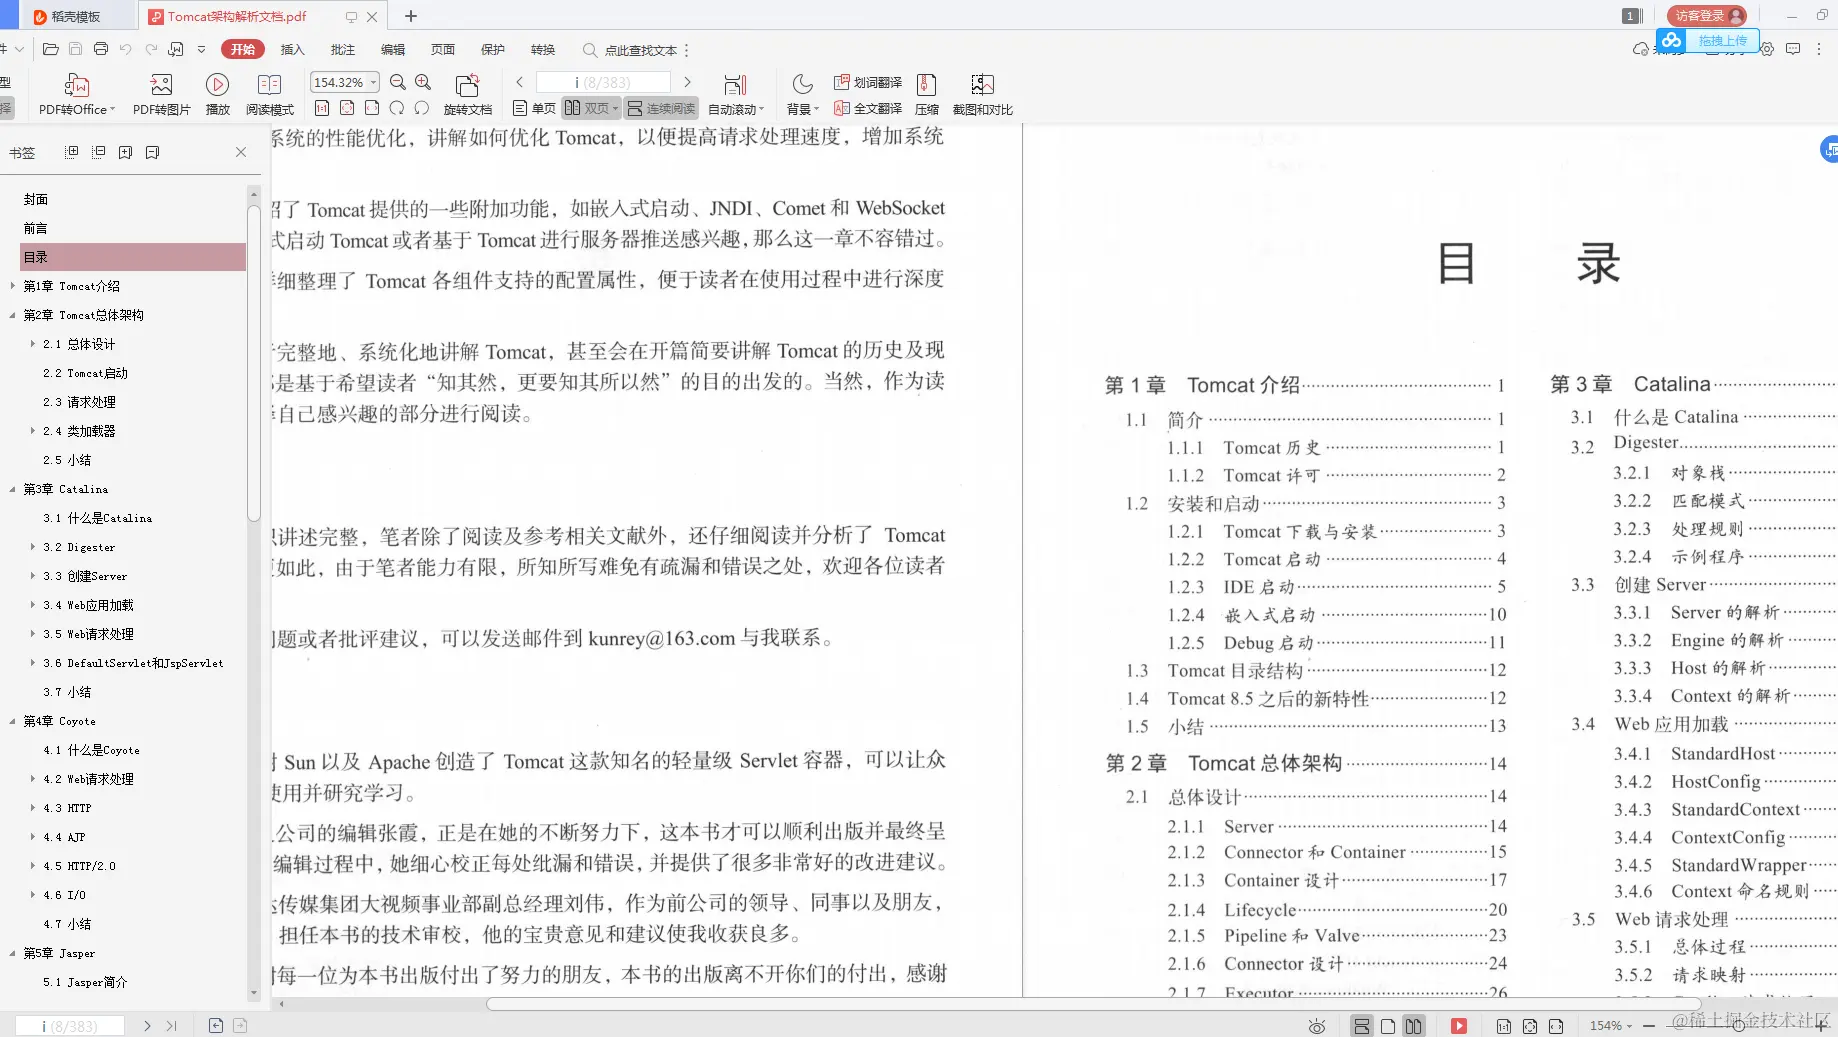Toggle double page icon in status bar
Viewport: 1838px width, 1037px height.
coord(1413,1026)
